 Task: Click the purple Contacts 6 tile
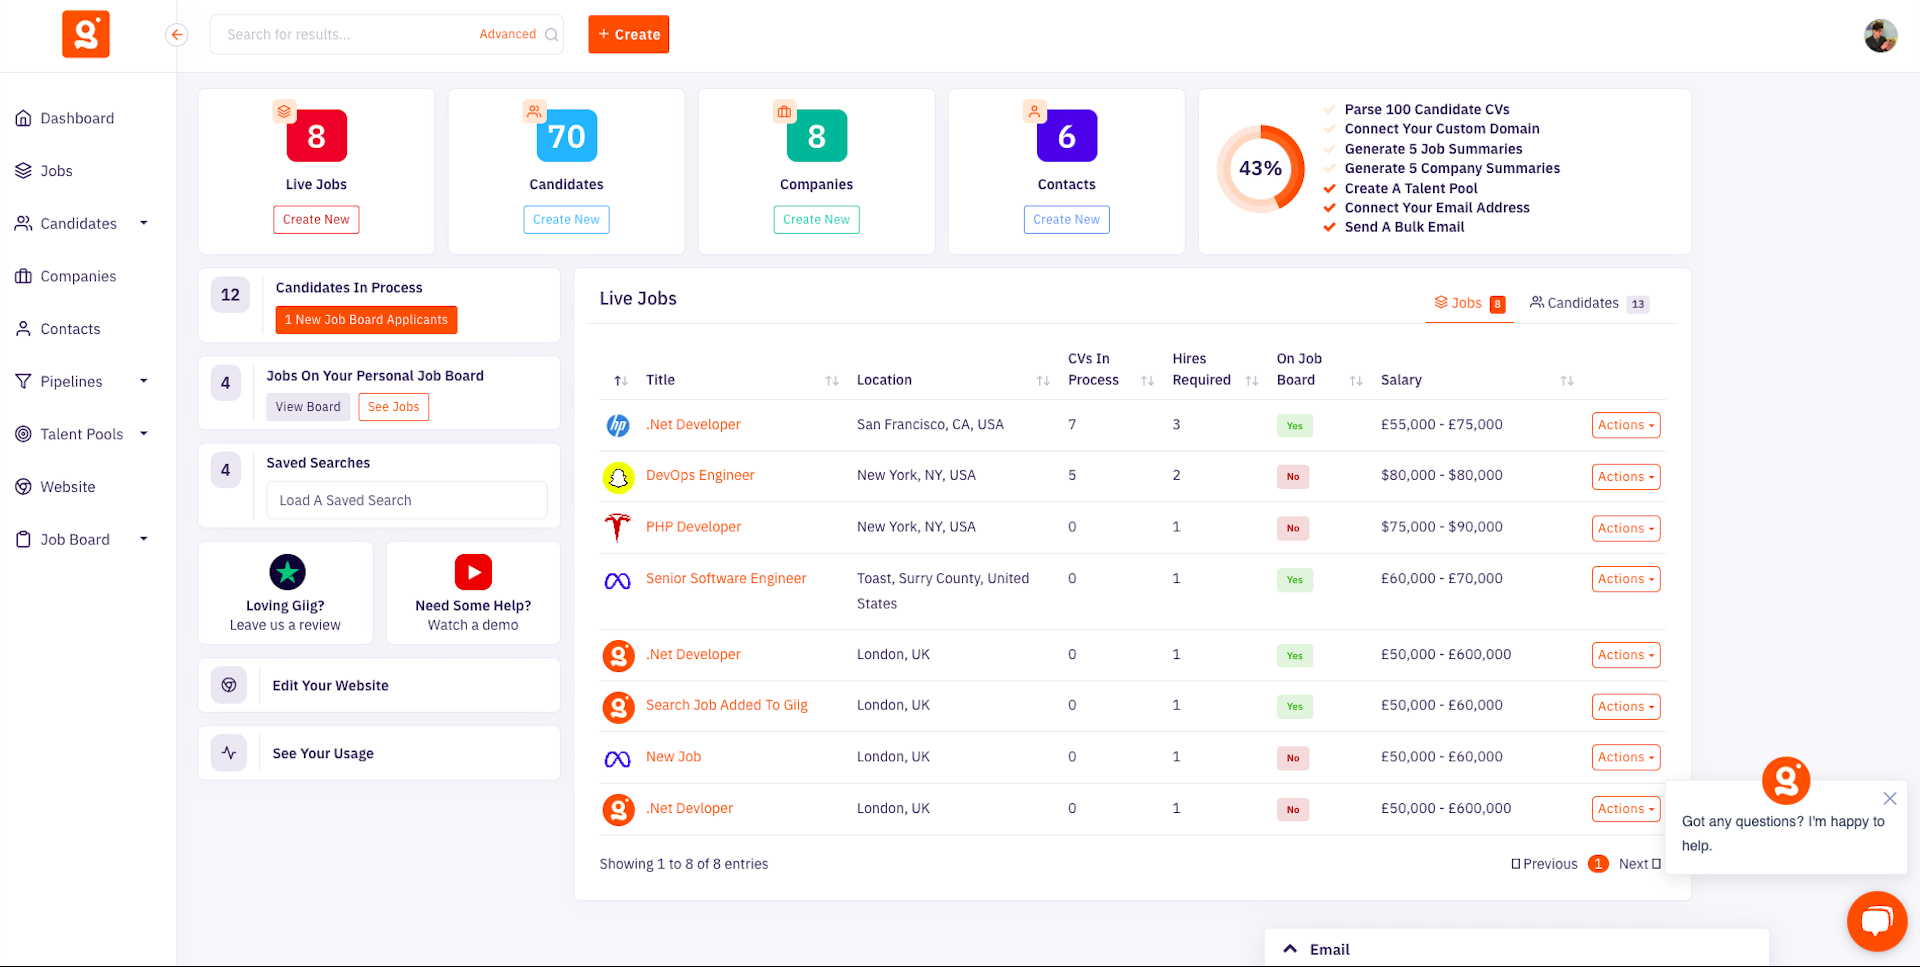[x=1067, y=136]
